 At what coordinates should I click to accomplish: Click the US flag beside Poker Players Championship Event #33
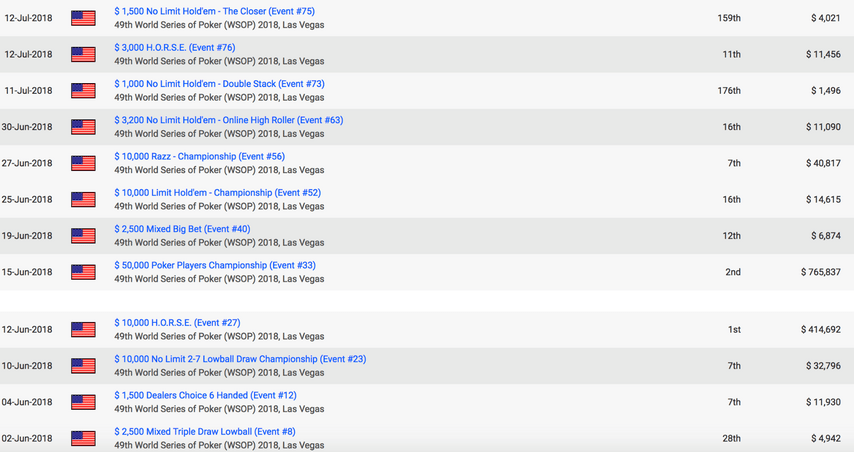[x=83, y=272]
